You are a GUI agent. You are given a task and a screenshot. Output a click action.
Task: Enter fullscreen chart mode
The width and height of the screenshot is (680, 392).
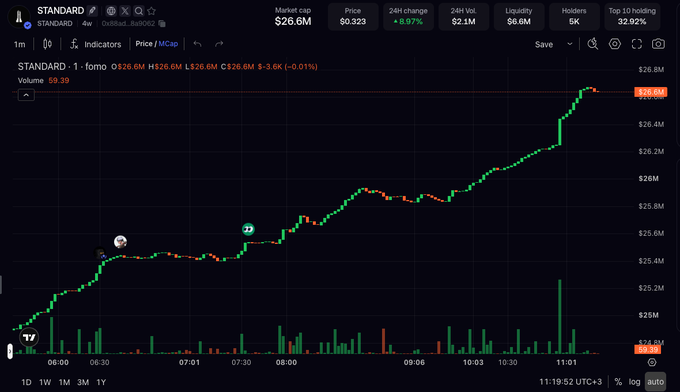pos(637,44)
